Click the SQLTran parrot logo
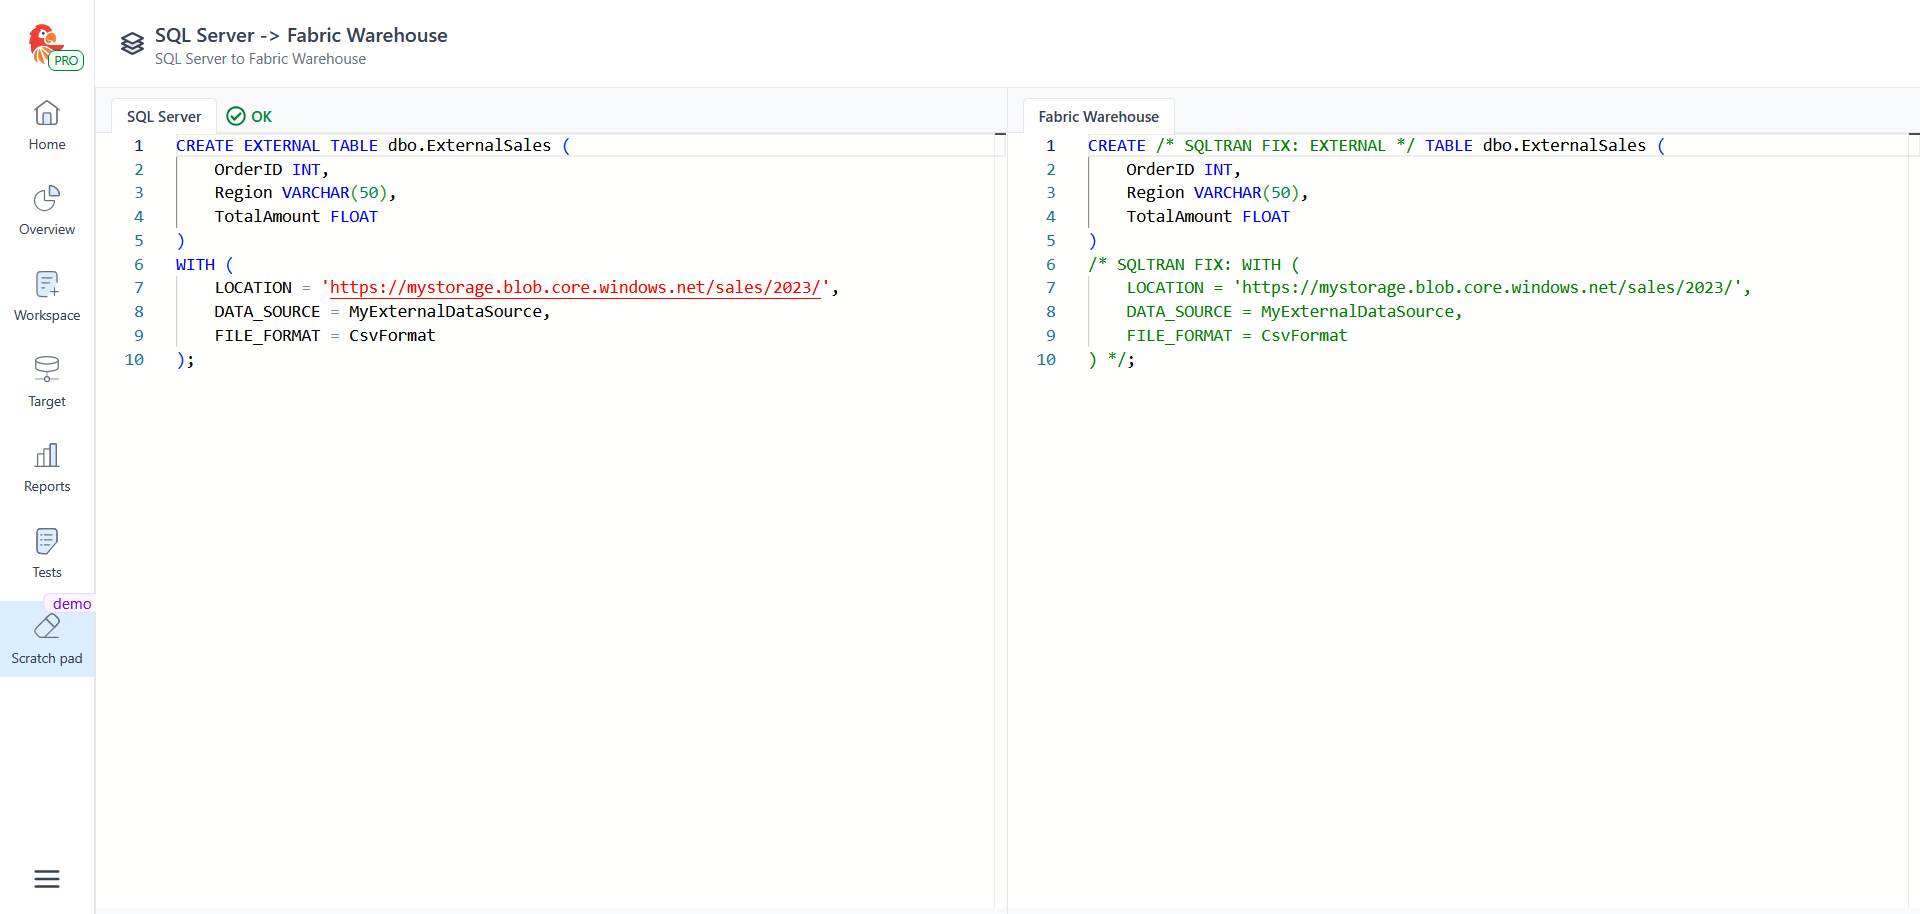 click(x=43, y=42)
